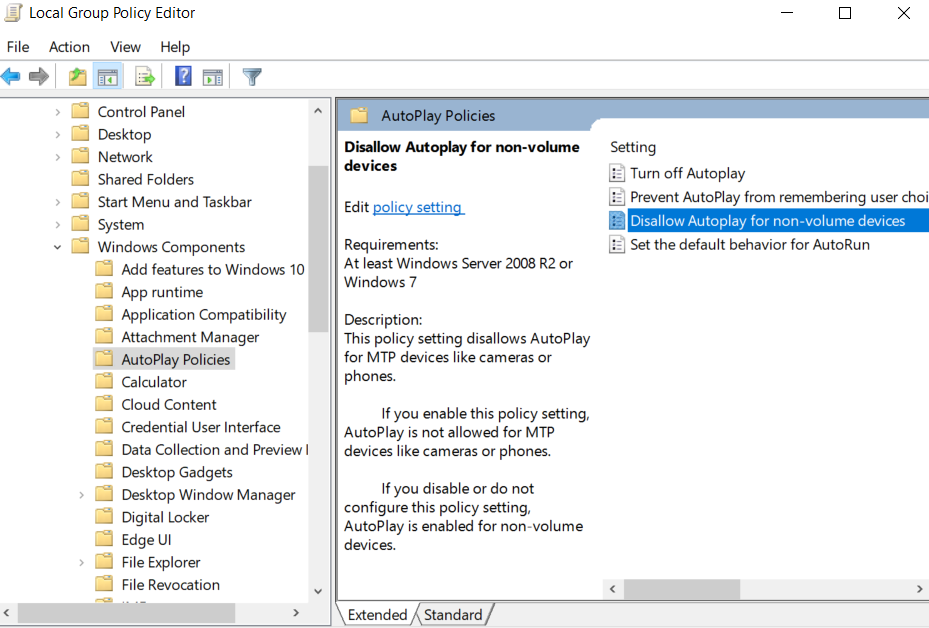Expand the Desktop Window Manager node
This screenshot has width=929, height=628.
(81, 494)
